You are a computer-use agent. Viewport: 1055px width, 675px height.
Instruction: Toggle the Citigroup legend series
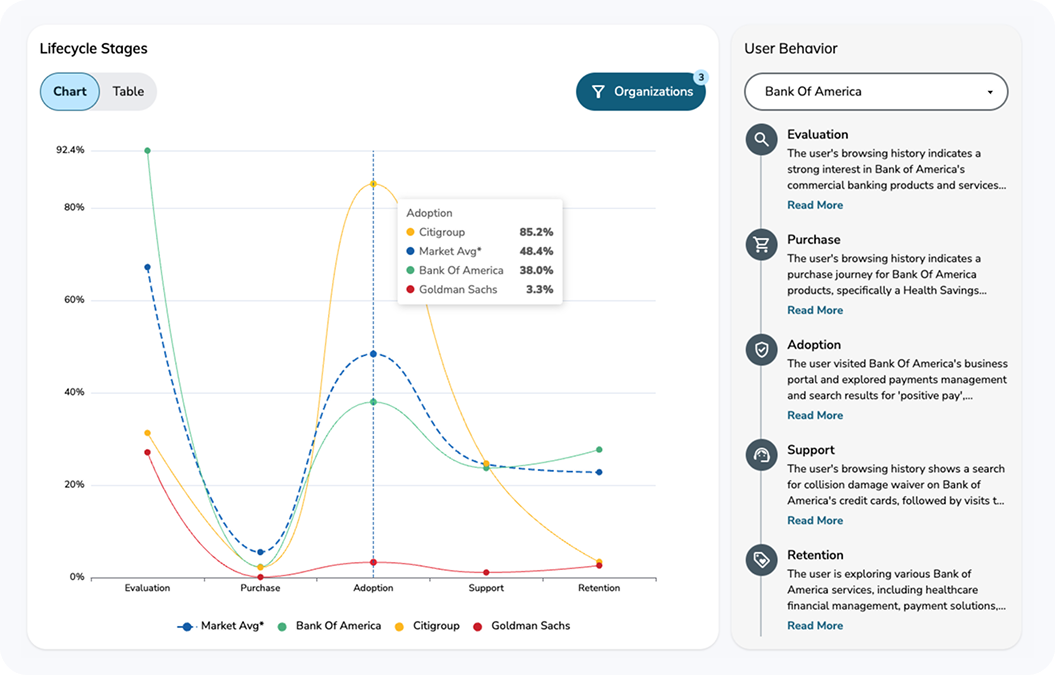coord(426,626)
